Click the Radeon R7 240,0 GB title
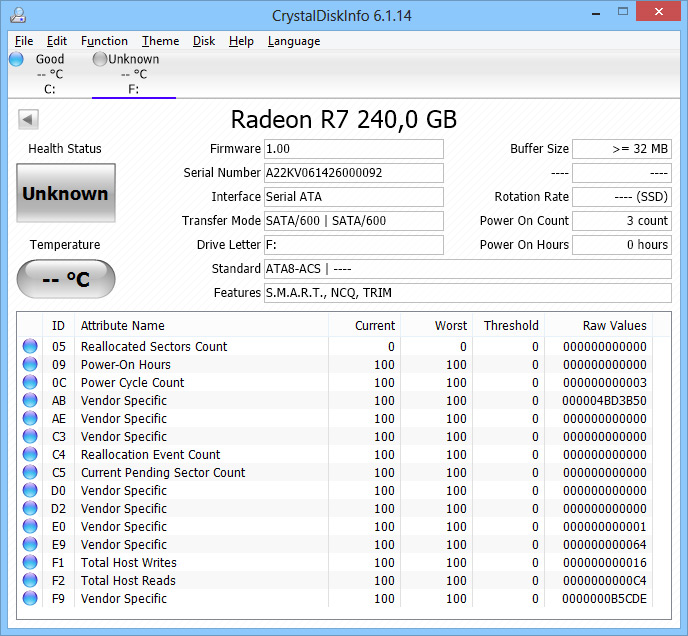The width and height of the screenshot is (688, 636). click(x=344, y=119)
